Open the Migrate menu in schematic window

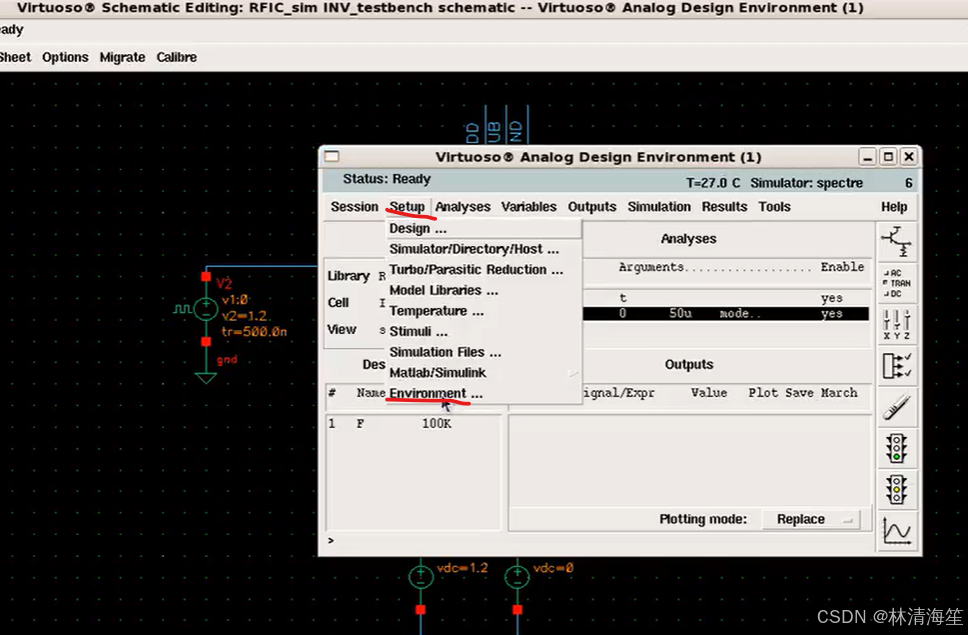click(x=122, y=57)
